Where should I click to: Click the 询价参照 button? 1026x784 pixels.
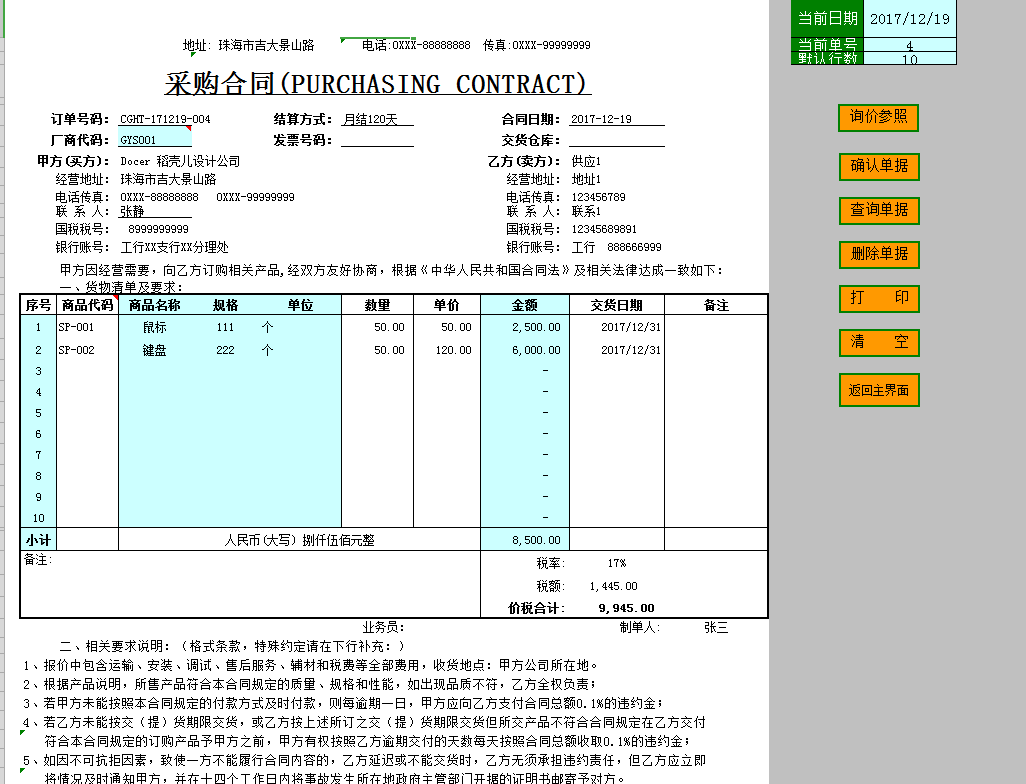pos(878,117)
